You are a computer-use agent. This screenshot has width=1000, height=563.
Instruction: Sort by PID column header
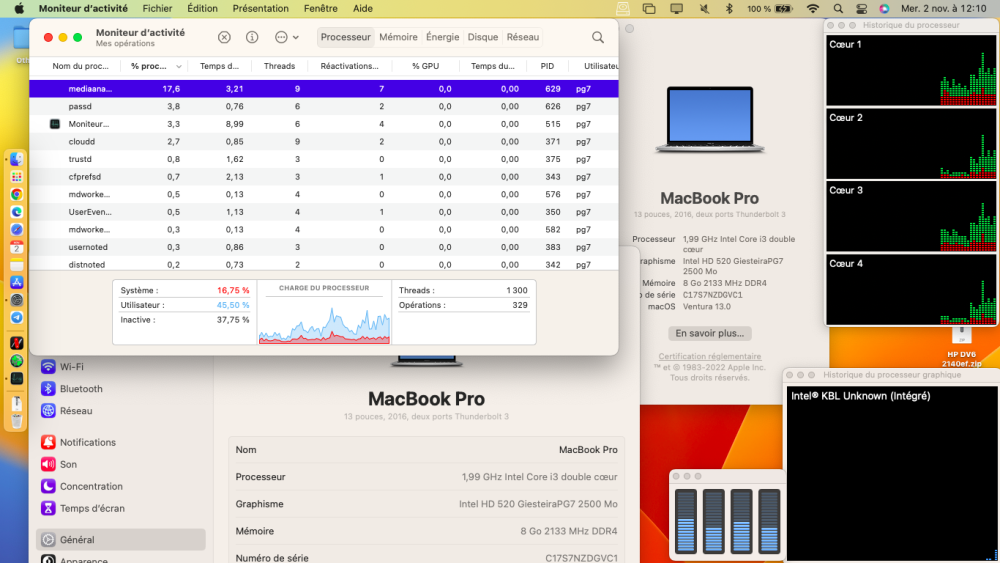point(547,66)
